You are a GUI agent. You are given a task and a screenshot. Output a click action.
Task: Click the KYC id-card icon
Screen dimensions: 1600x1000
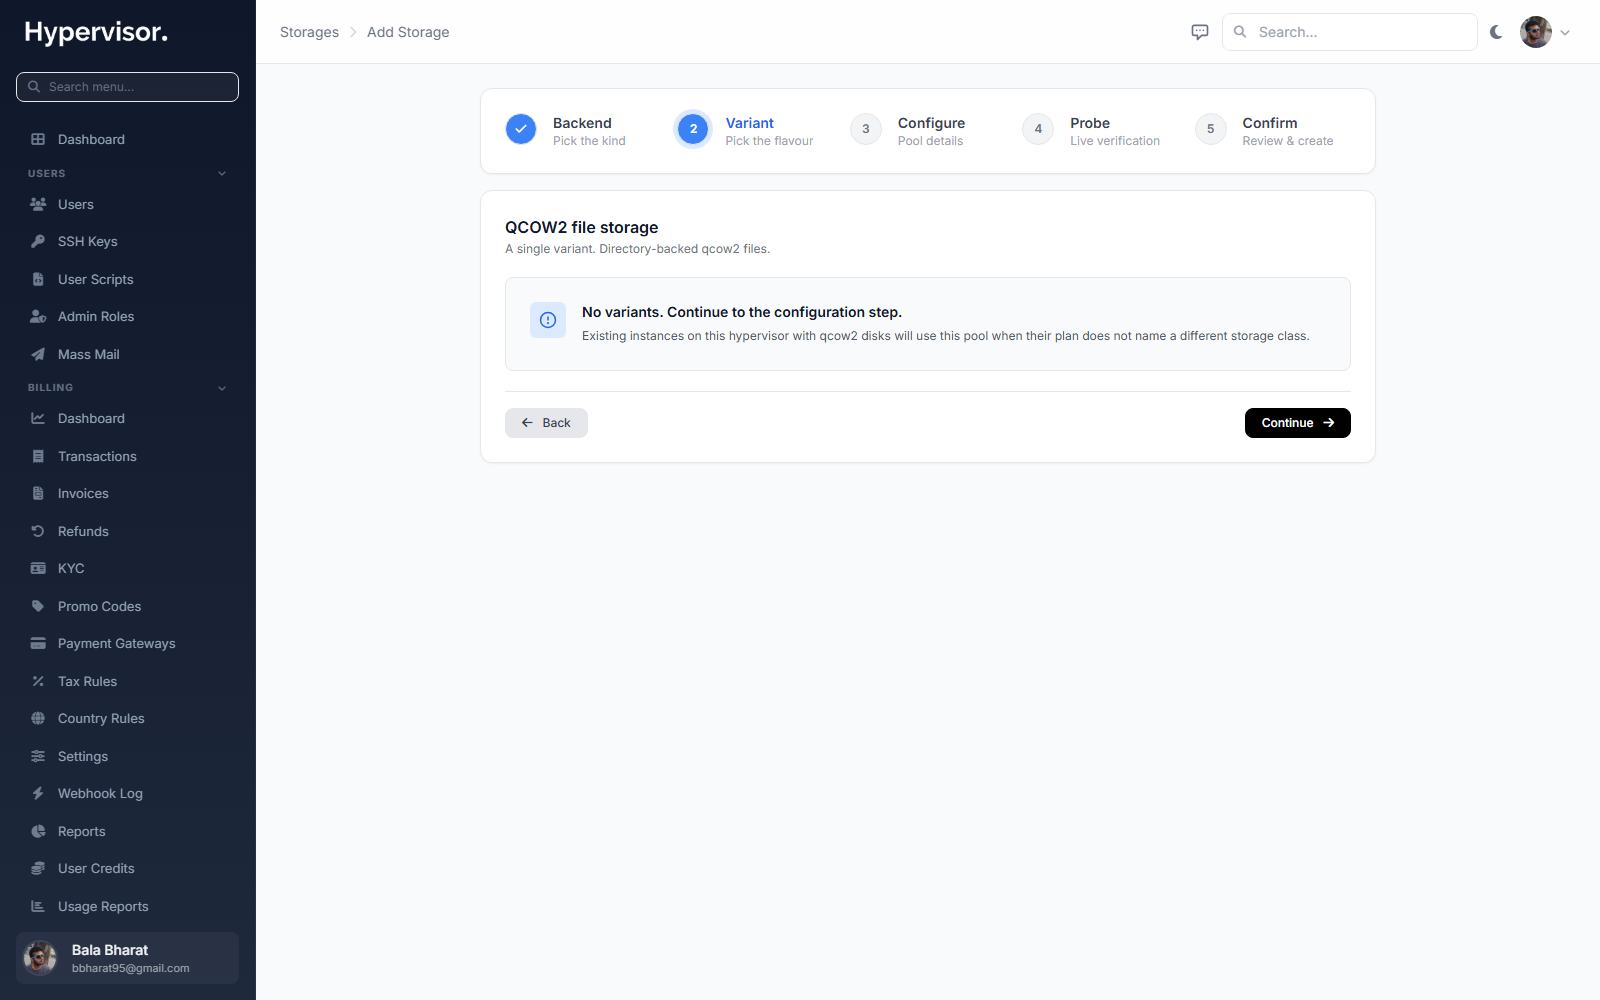38,568
